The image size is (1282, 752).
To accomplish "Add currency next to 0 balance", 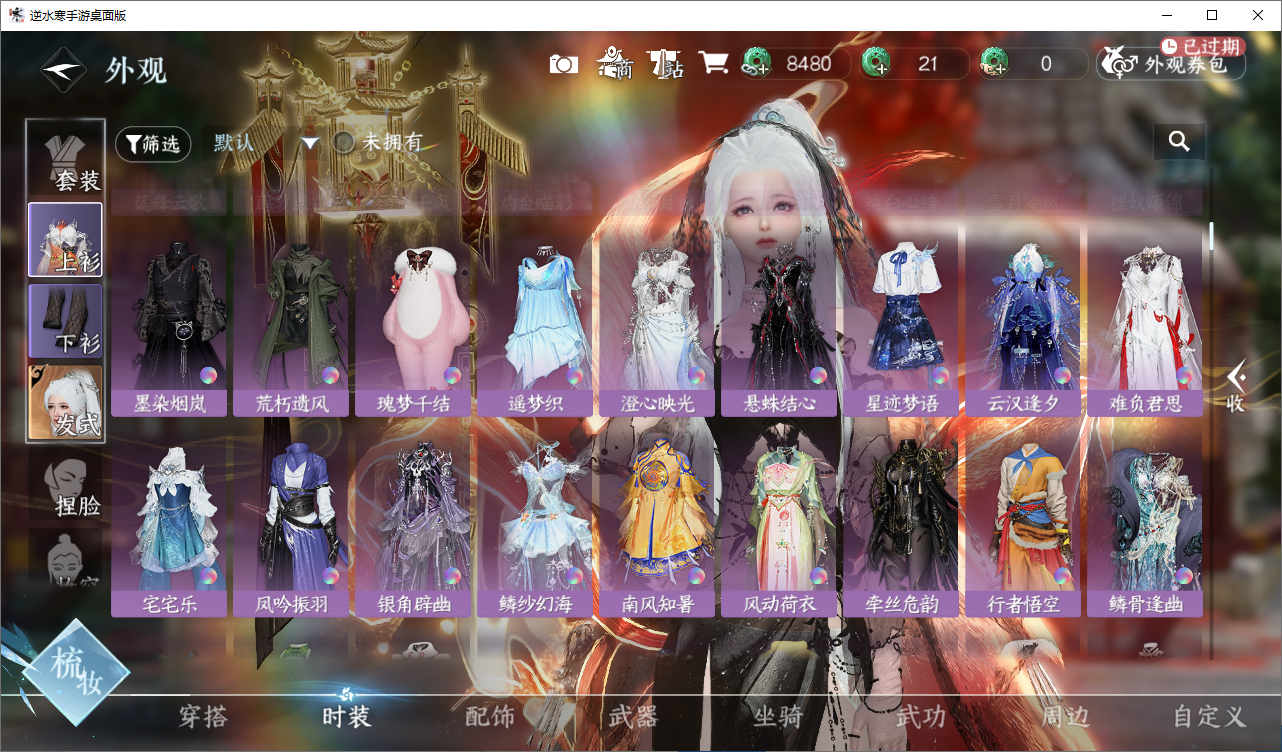I will tap(995, 64).
